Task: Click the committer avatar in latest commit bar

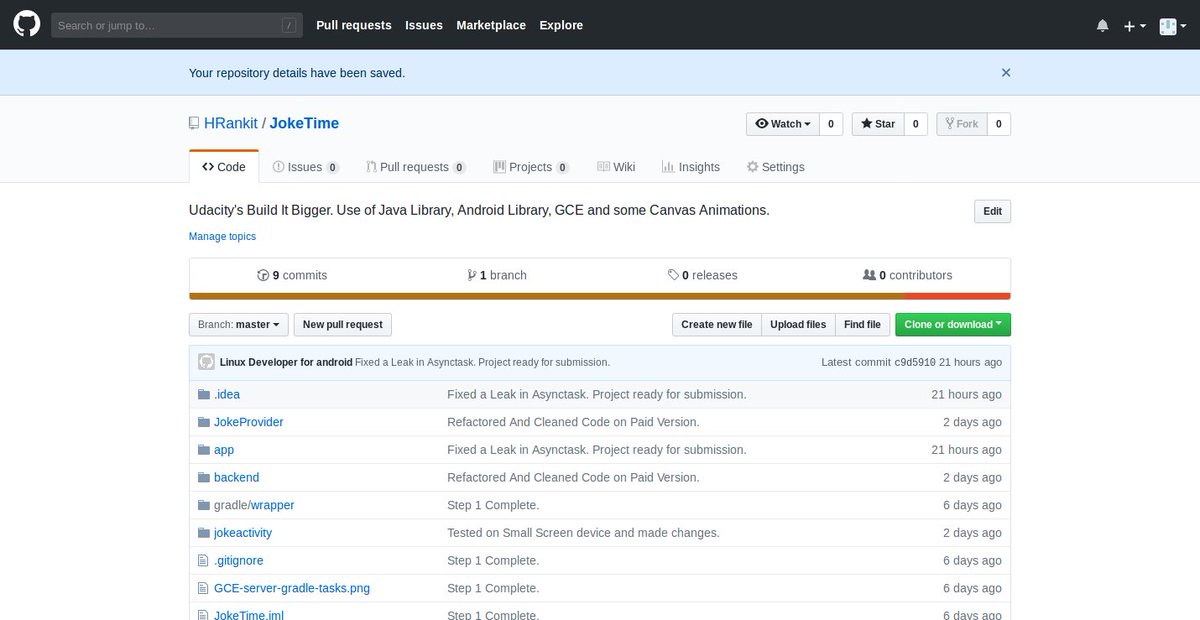Action: pyautogui.click(x=206, y=362)
